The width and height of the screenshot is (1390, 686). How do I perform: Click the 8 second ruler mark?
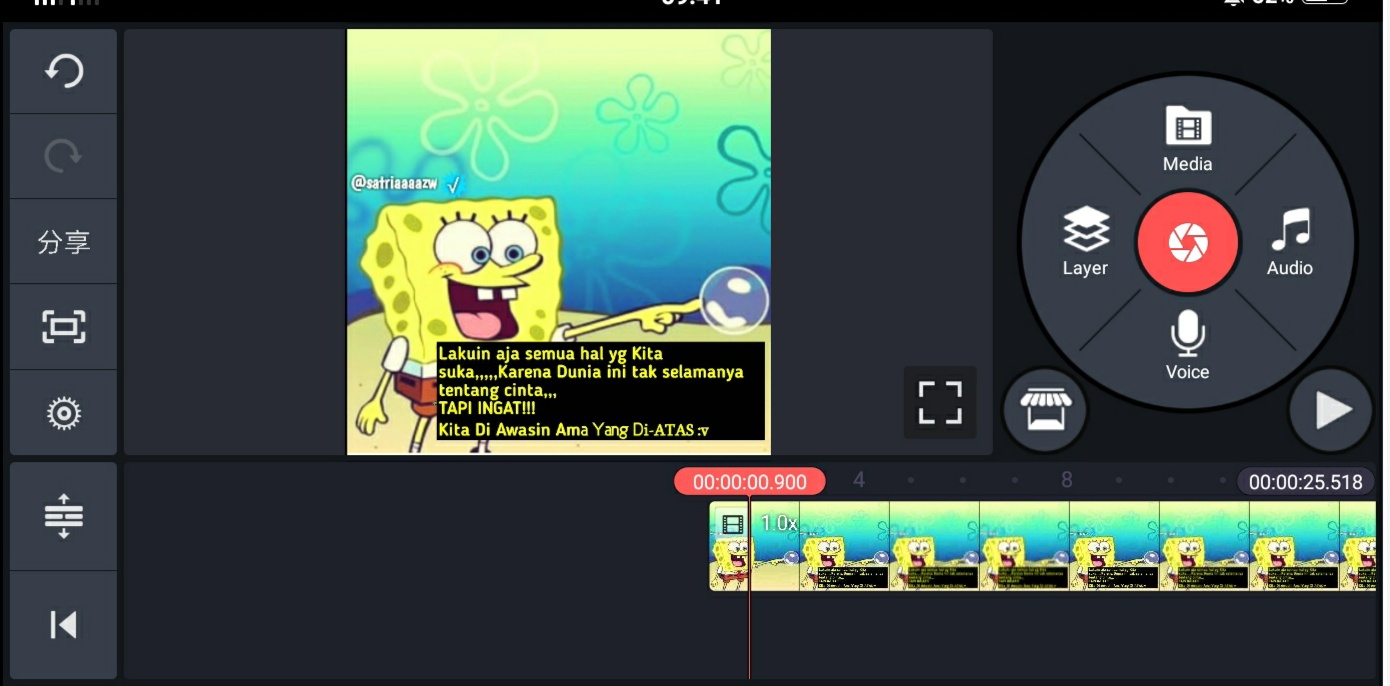(1066, 480)
